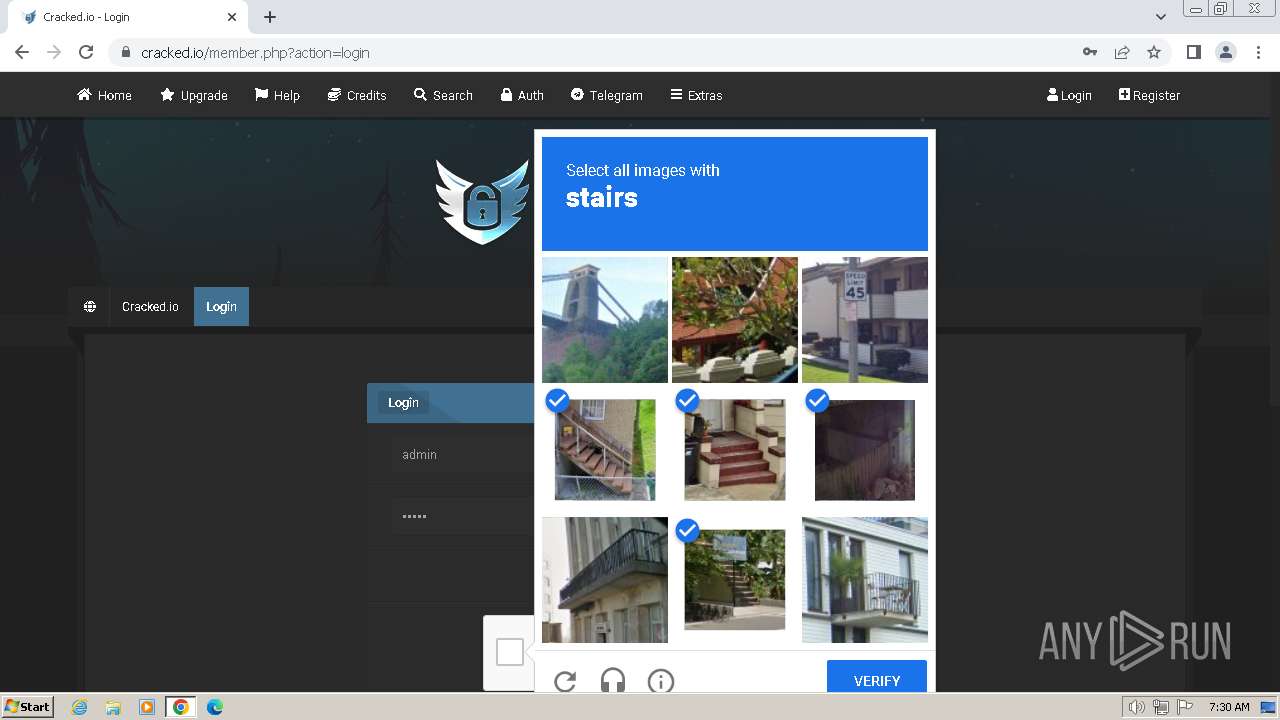Image resolution: width=1280 pixels, height=720 pixels.
Task: Select the white balcony with plant image
Action: click(865, 580)
